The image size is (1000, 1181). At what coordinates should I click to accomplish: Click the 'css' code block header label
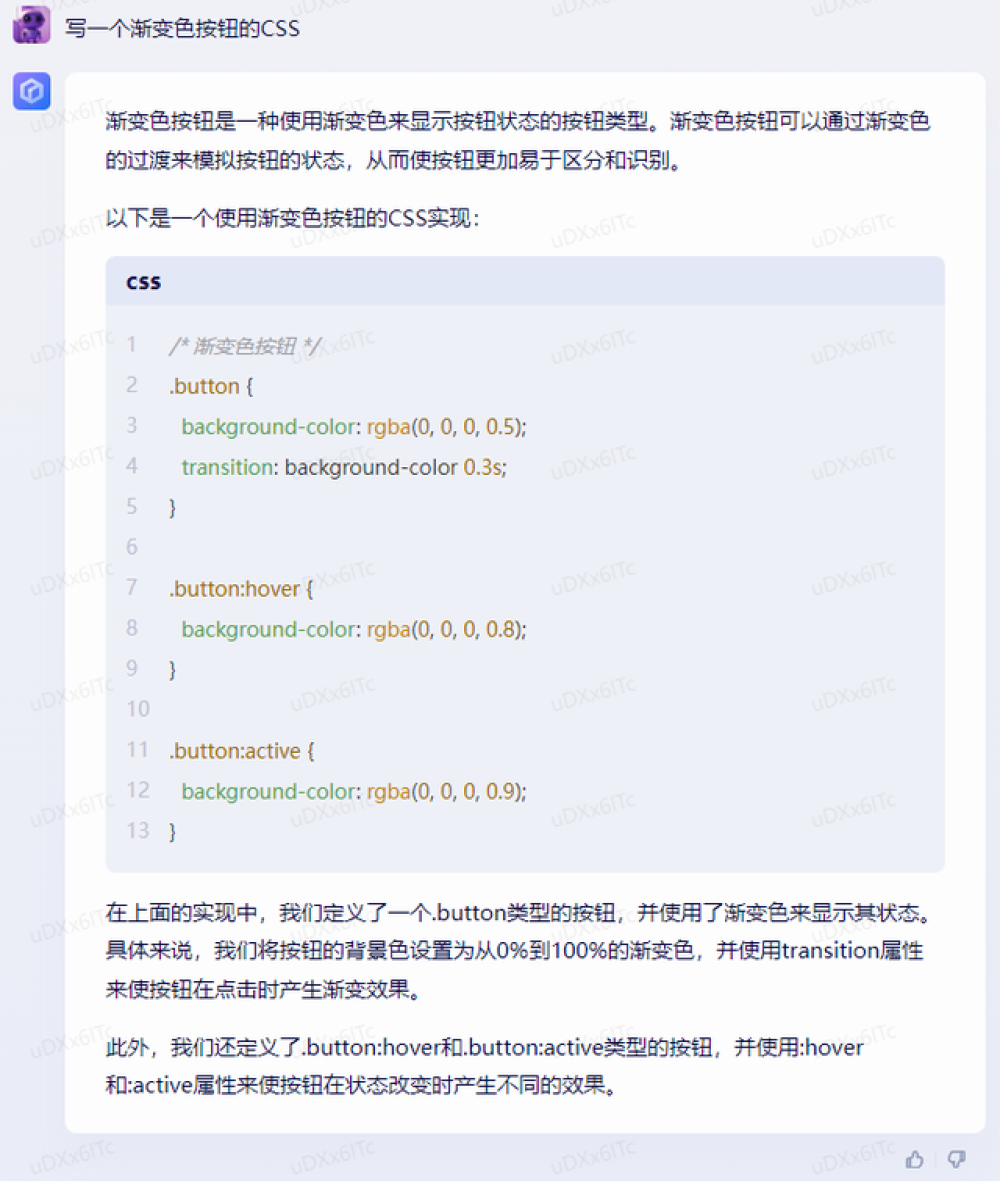[143, 282]
